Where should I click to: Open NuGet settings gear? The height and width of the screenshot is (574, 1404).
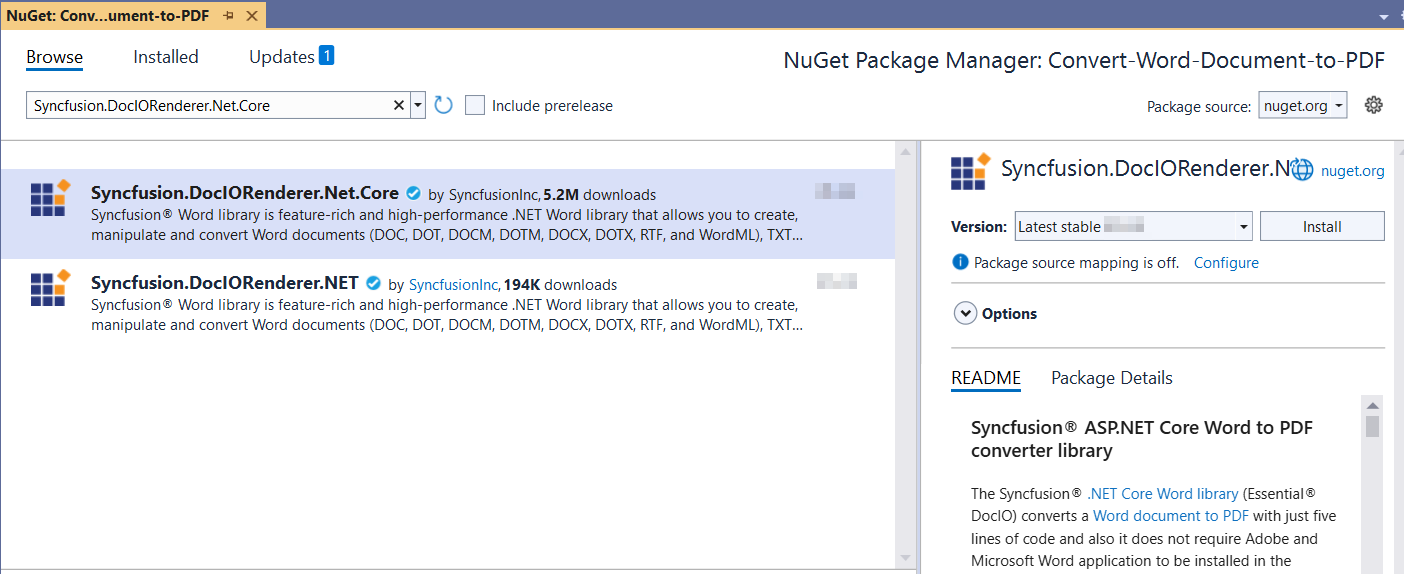[x=1374, y=105]
